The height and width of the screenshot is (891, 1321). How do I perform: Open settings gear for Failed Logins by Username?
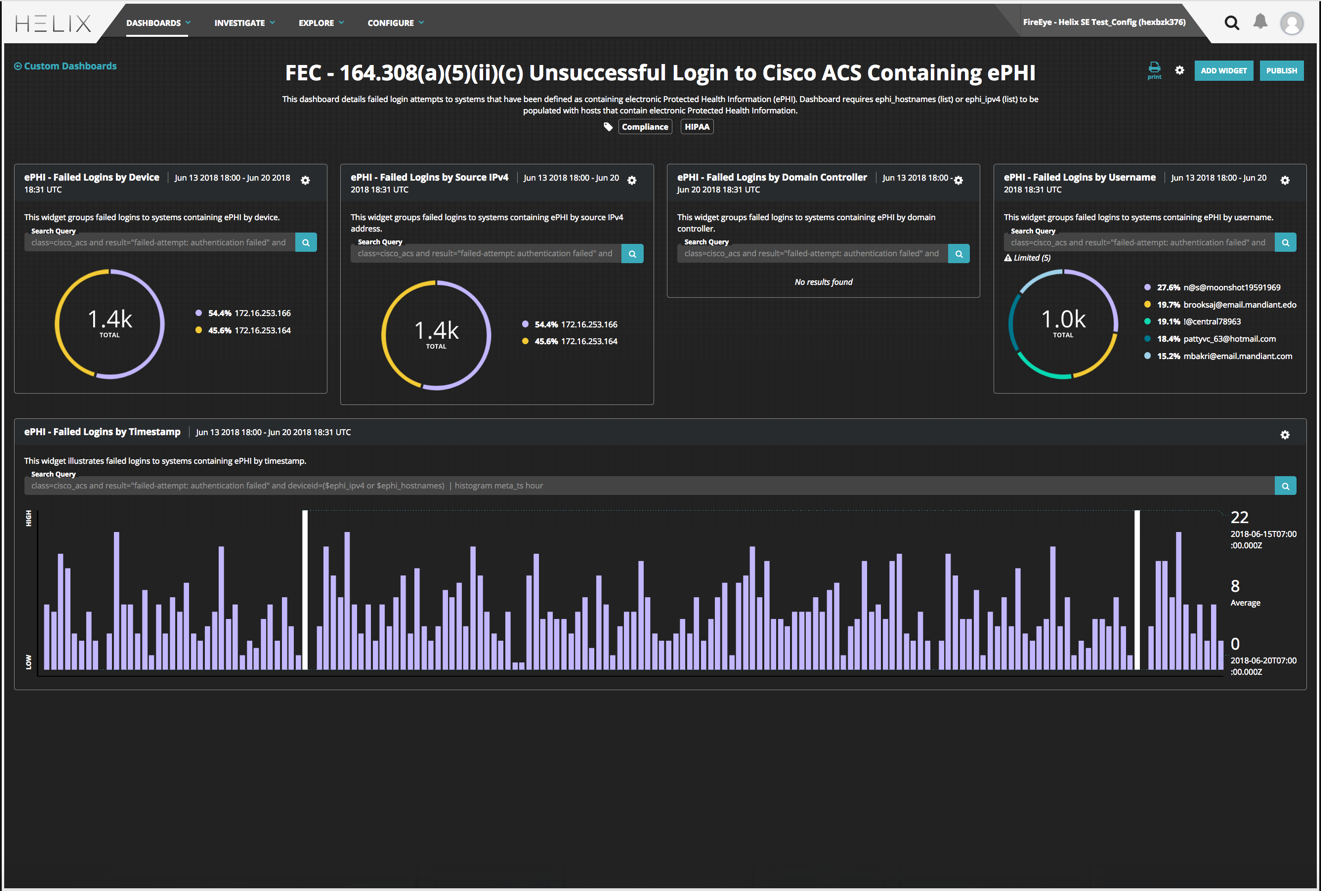[x=1285, y=180]
